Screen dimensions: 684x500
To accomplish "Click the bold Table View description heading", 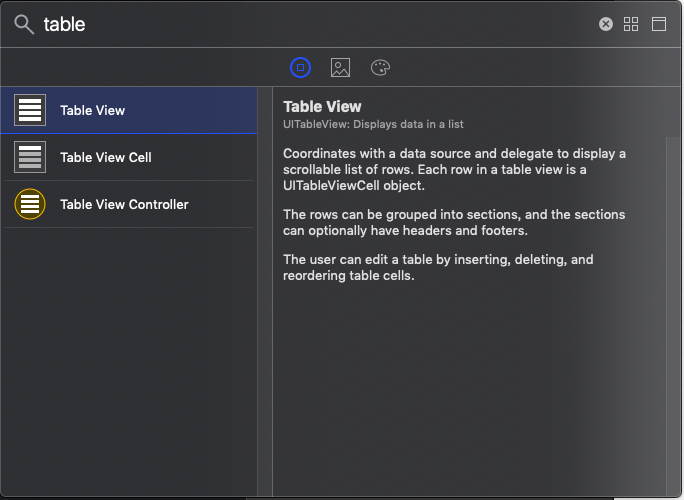I will coord(322,106).
